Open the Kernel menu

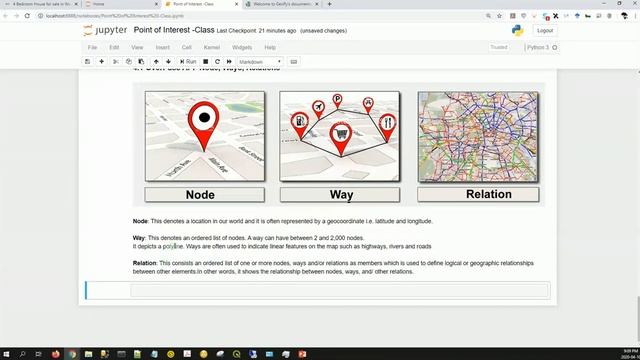[212, 47]
